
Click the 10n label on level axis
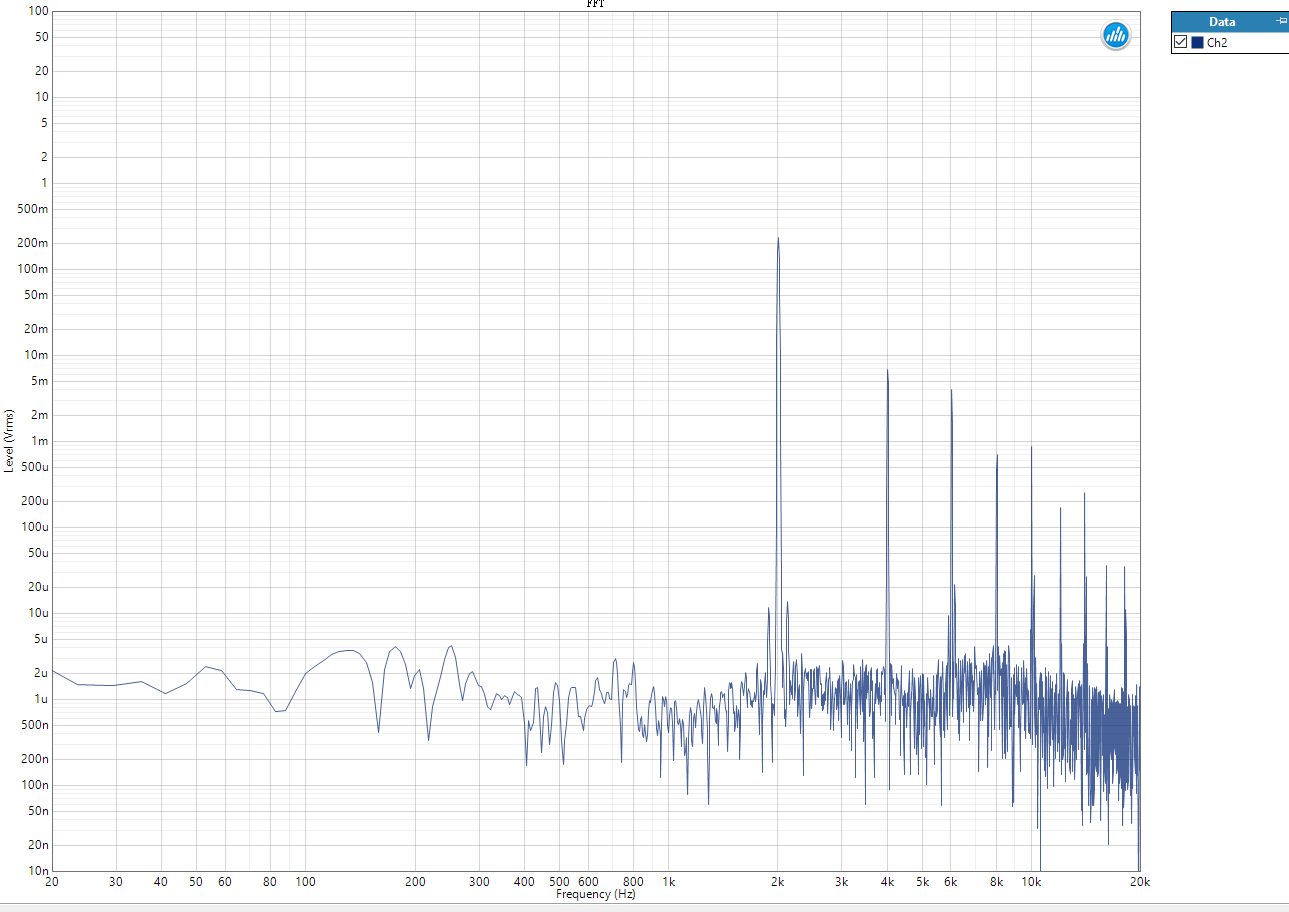click(39, 871)
